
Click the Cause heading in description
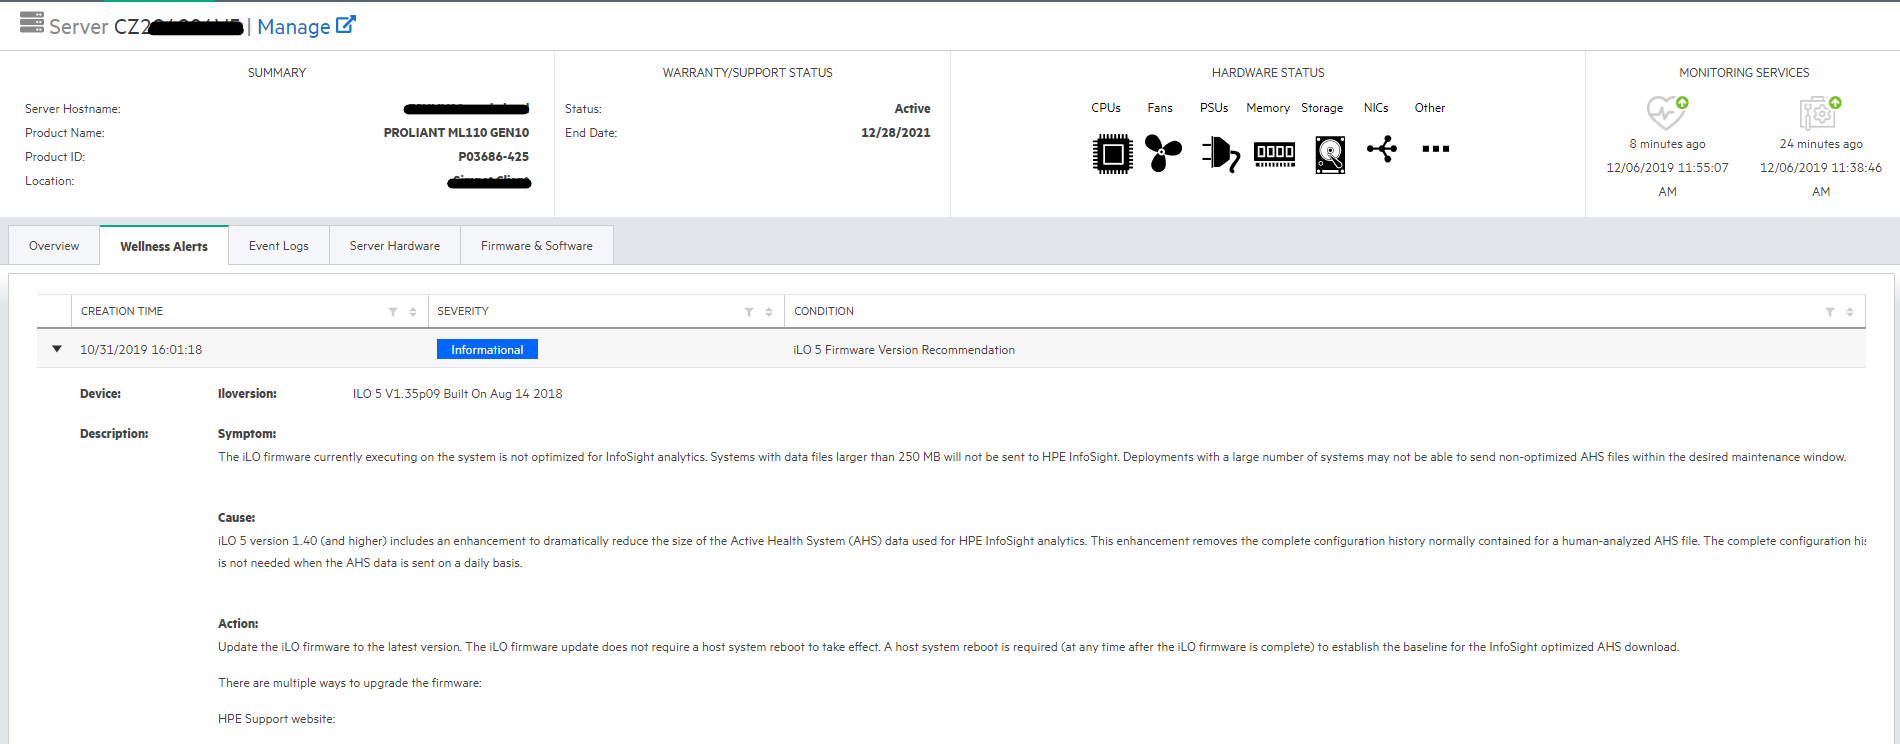[x=237, y=518]
